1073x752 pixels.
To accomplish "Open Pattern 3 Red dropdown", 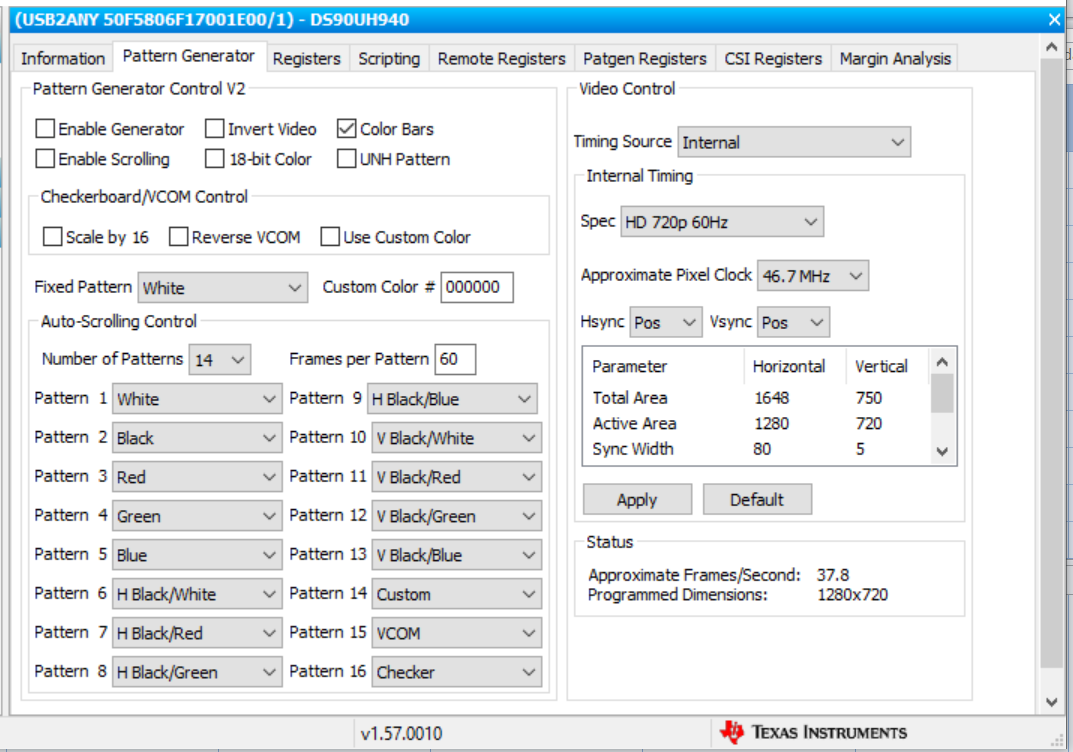I will [197, 477].
